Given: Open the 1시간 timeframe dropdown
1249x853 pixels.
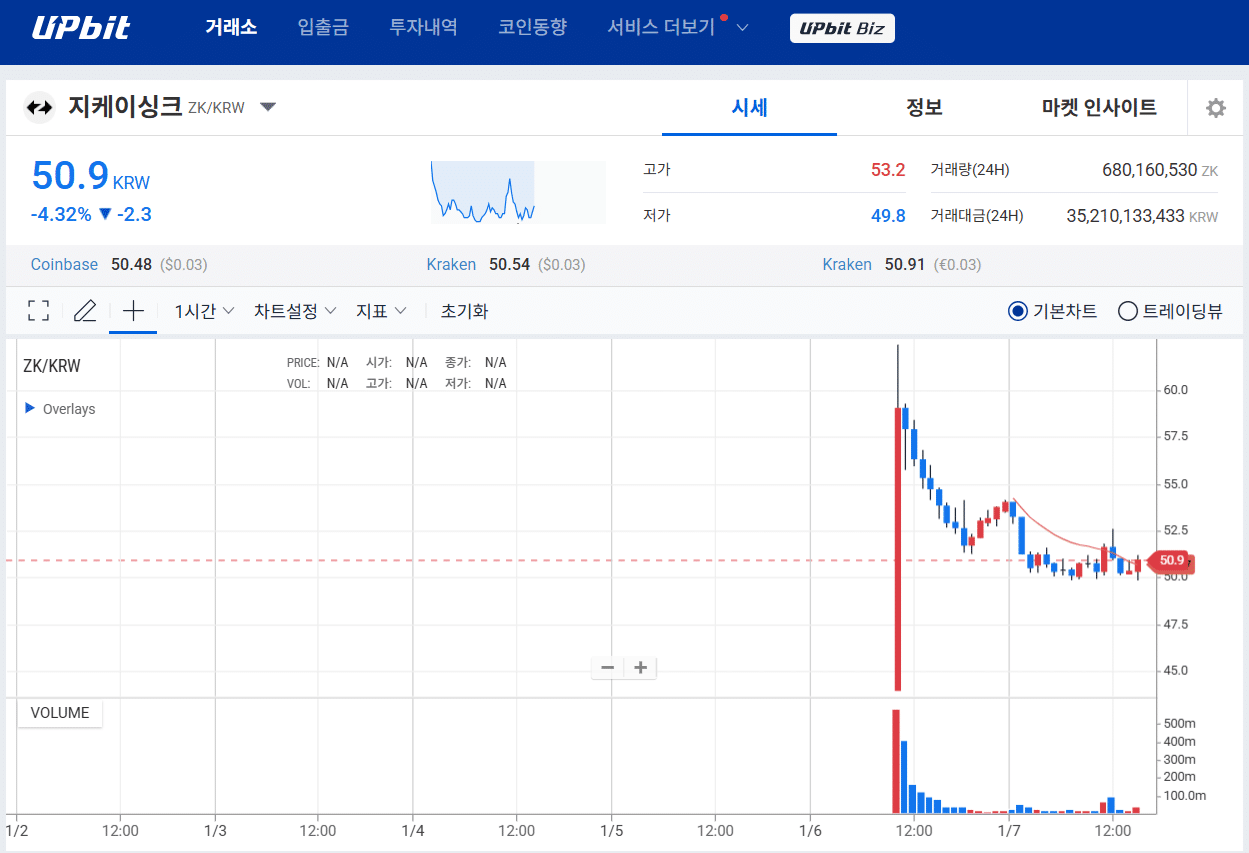Looking at the screenshot, I should [202, 310].
